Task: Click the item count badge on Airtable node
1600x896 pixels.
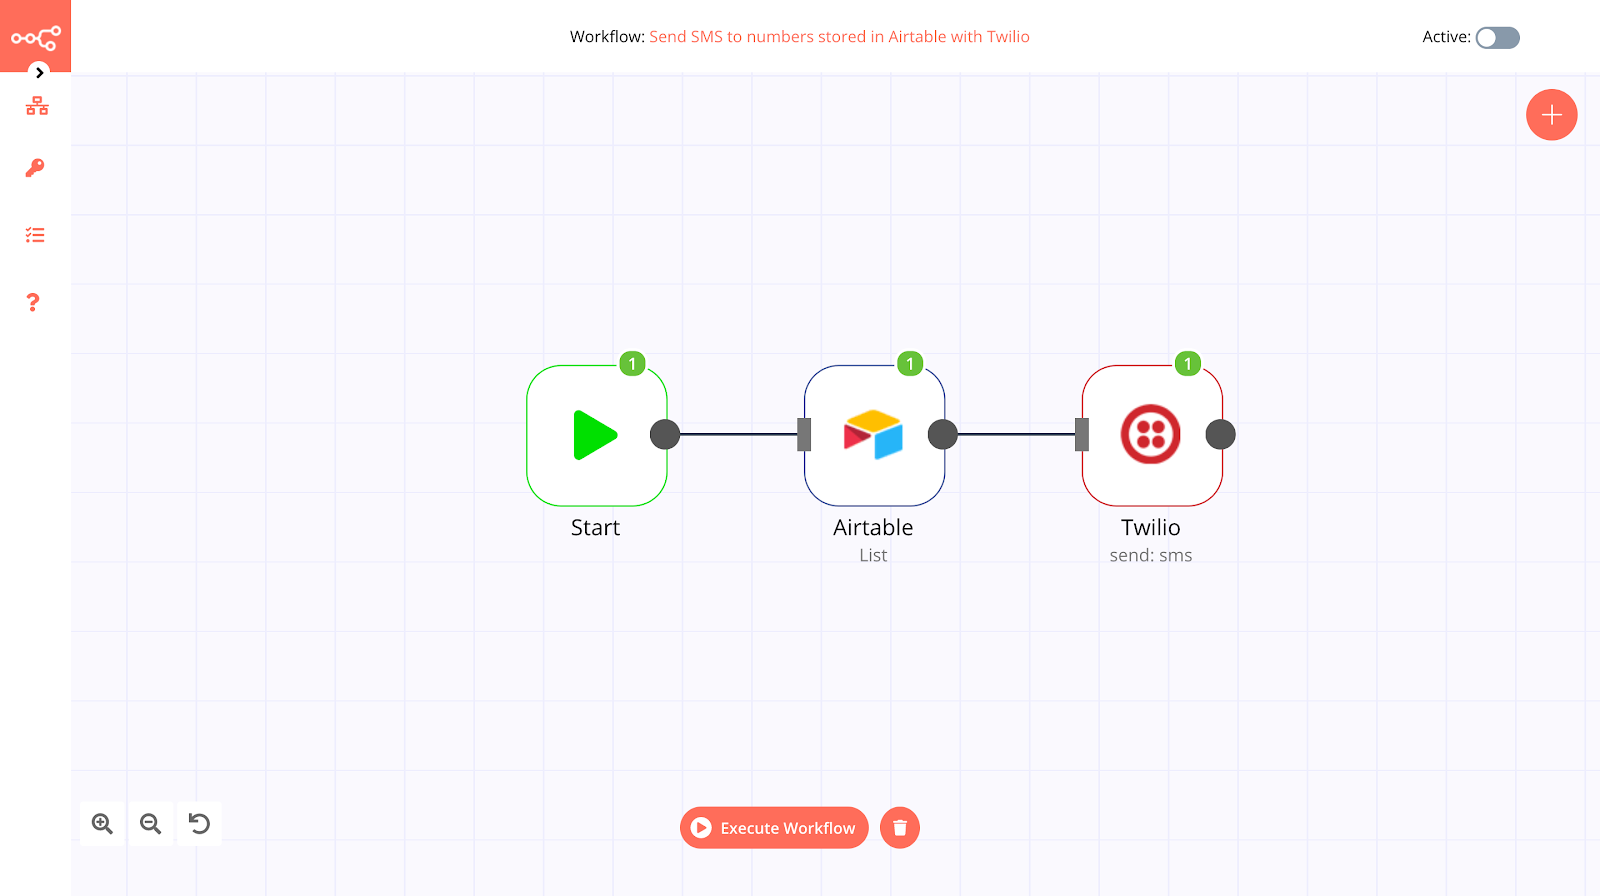Action: tap(910, 363)
